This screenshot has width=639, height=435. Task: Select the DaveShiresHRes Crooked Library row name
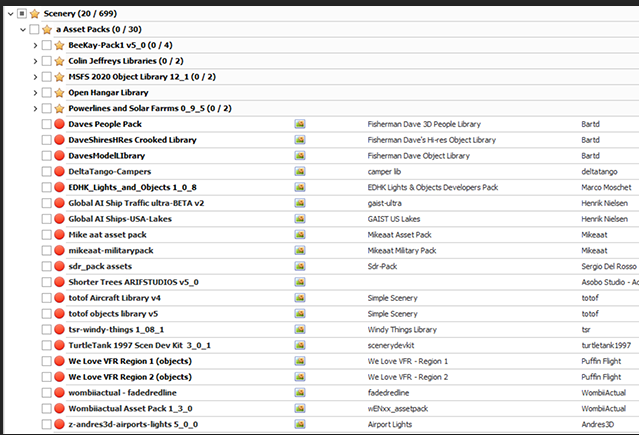click(x=132, y=140)
